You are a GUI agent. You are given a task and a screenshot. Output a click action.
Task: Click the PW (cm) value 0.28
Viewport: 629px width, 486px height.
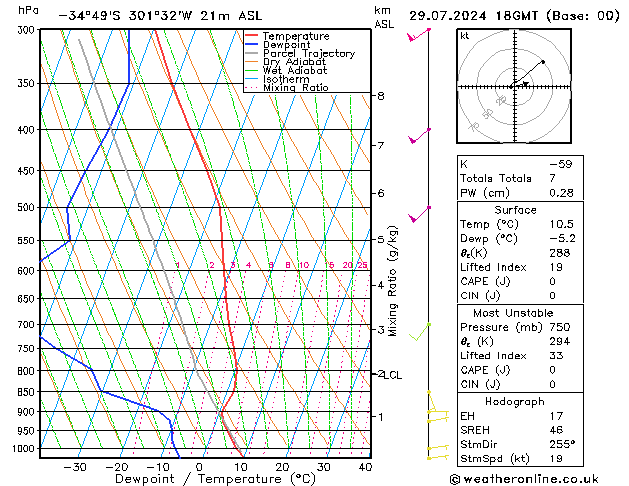pyautogui.click(x=561, y=193)
